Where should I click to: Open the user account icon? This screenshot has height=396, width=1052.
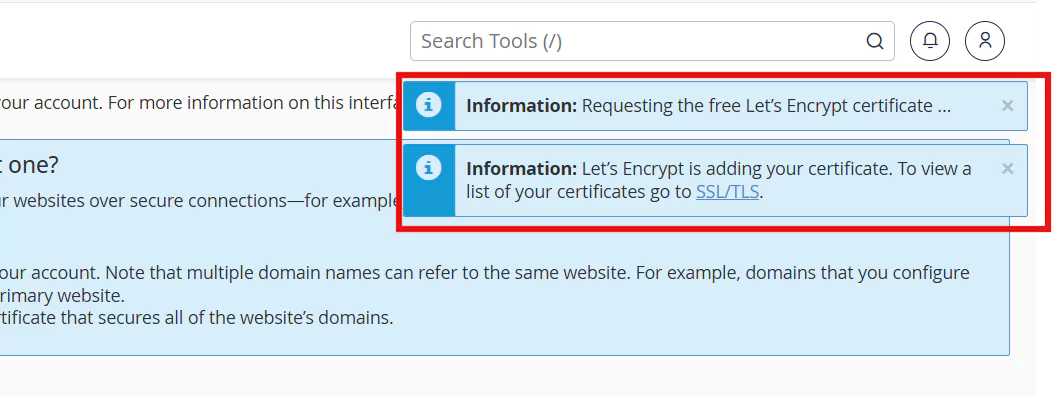tap(985, 41)
